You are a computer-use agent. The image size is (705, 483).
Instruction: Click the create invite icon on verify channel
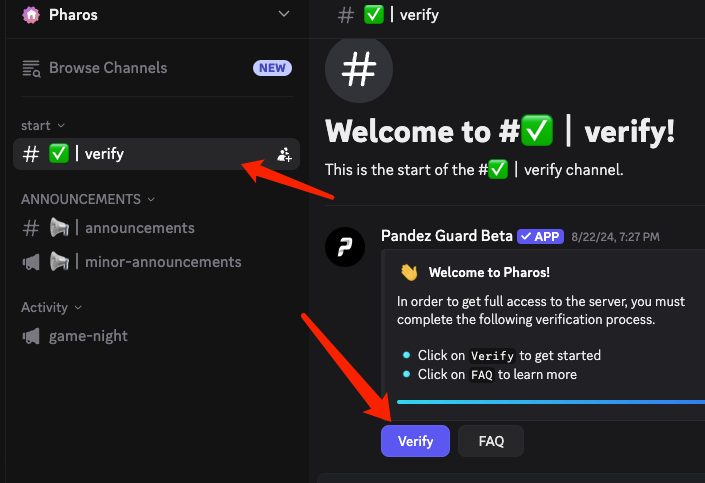(284, 154)
